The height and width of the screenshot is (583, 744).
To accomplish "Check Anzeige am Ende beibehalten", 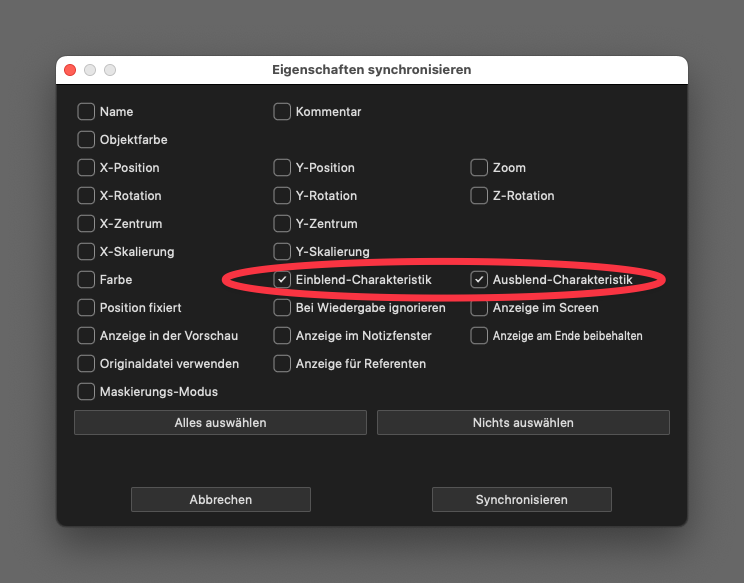I will (479, 336).
